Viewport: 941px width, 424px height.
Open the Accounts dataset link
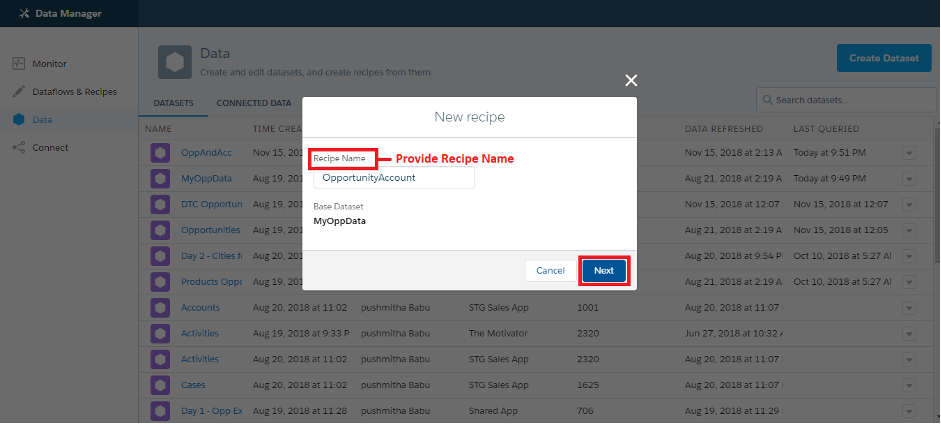200,308
